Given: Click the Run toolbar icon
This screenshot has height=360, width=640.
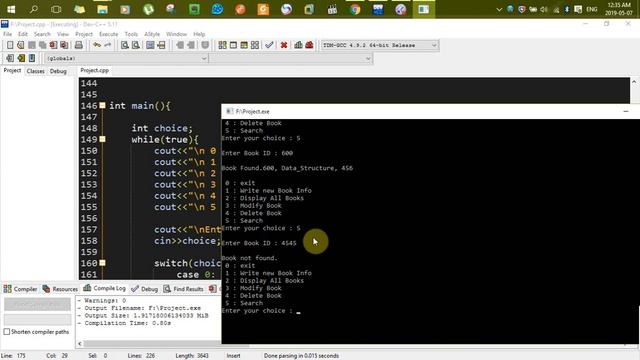Looking at the screenshot, I should [233, 45].
